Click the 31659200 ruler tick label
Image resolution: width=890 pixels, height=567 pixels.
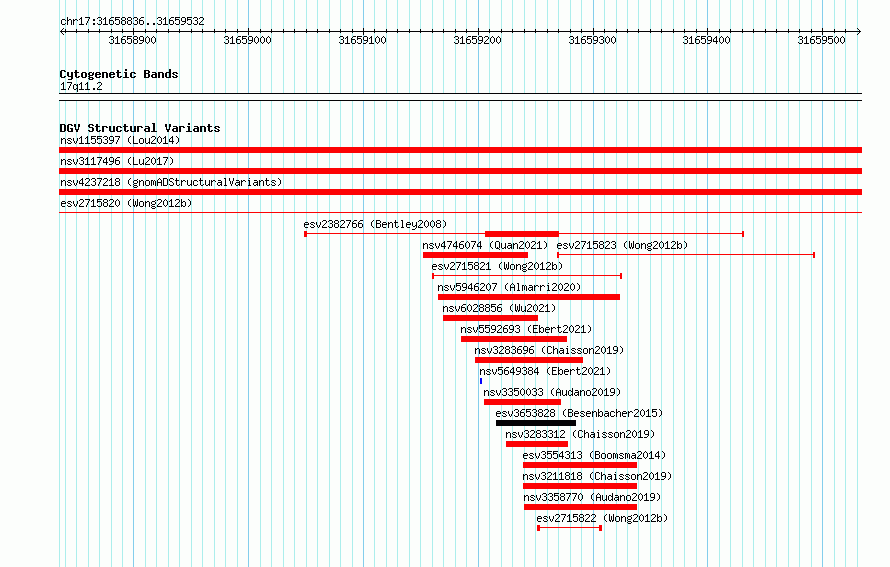pyautogui.click(x=477, y=40)
